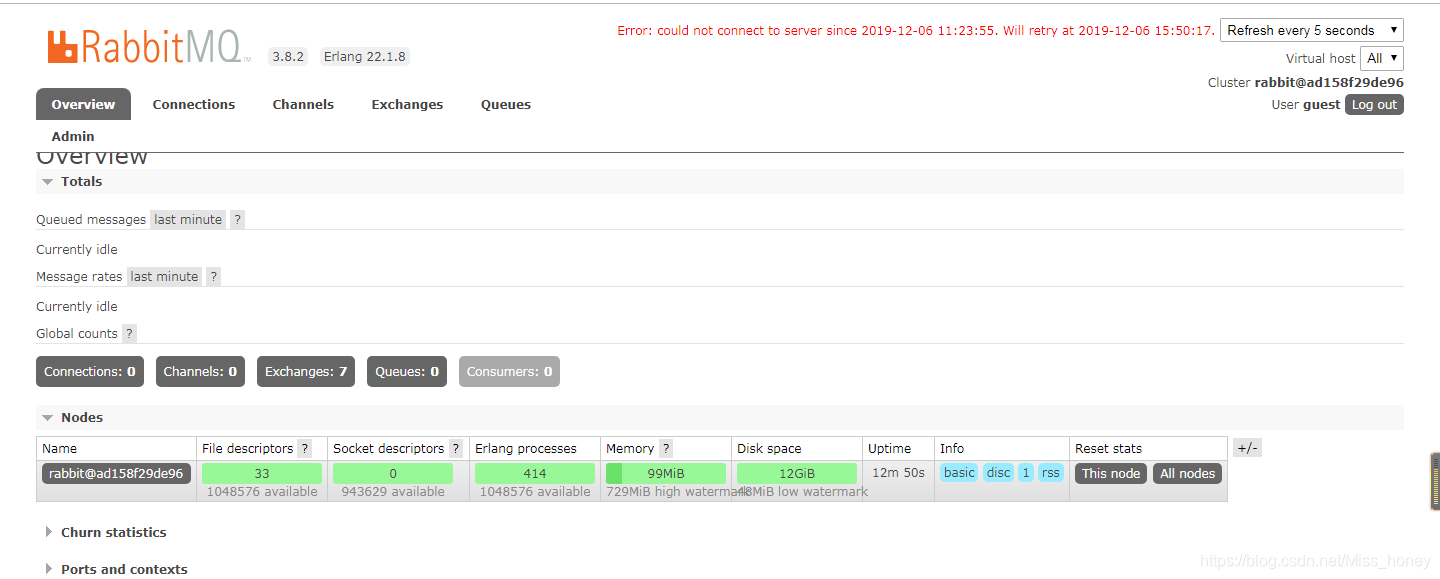Click the version label 3.8.2
This screenshot has width=1440, height=579.
click(x=288, y=56)
